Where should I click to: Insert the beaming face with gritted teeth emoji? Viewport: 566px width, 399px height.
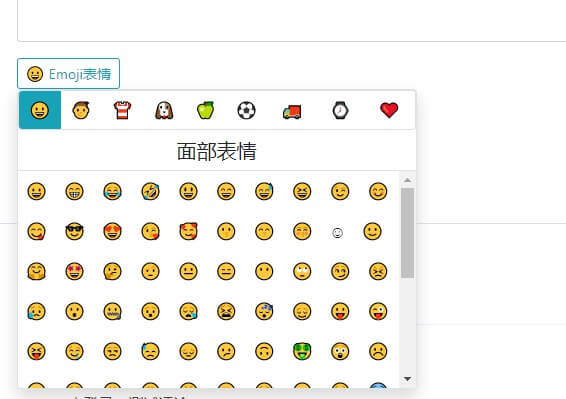[74, 191]
